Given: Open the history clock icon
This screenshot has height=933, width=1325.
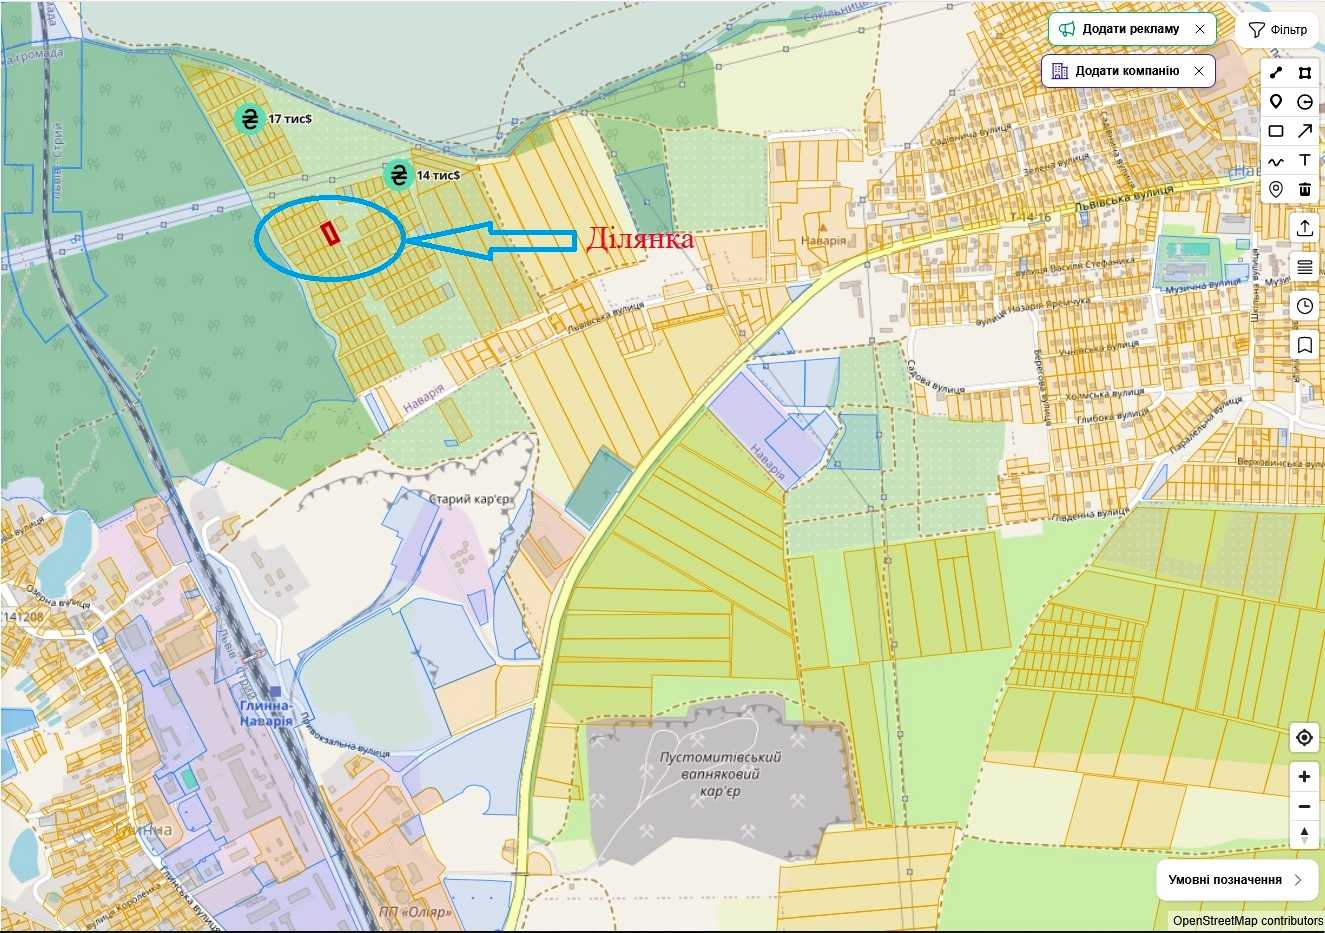Looking at the screenshot, I should [x=1305, y=306].
